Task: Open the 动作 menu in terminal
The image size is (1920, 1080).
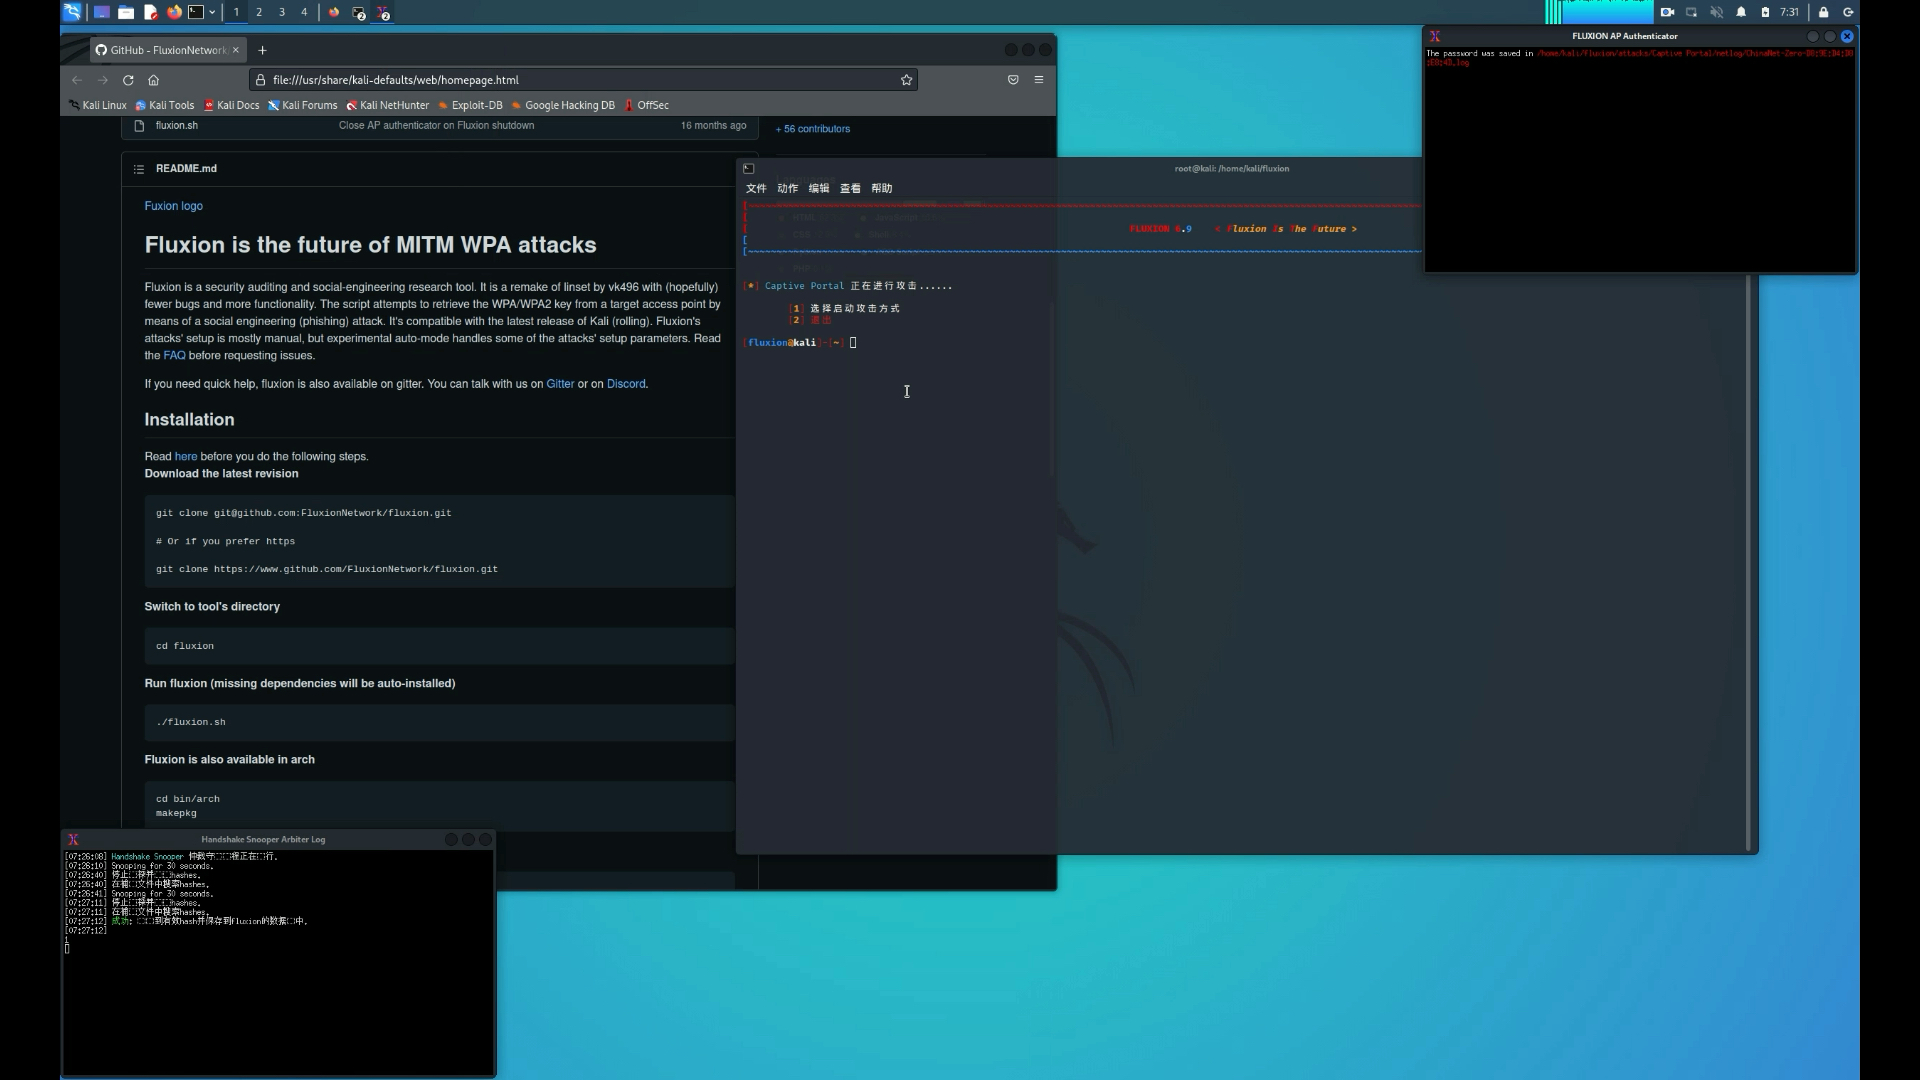Action: (788, 188)
